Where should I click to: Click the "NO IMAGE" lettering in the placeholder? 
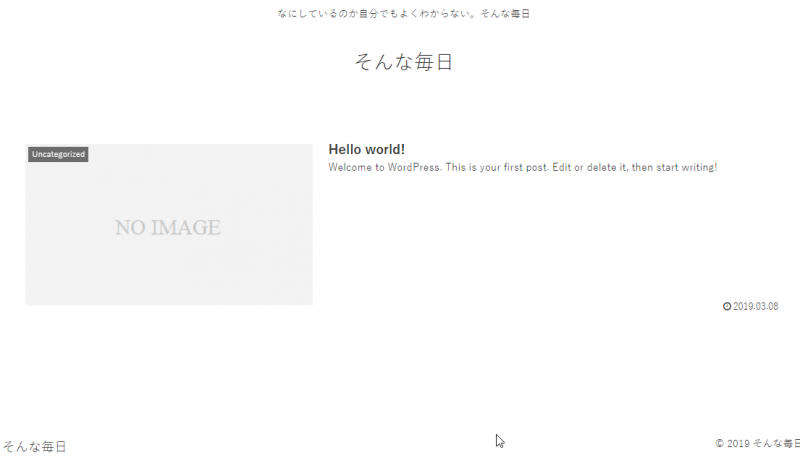pos(168,228)
